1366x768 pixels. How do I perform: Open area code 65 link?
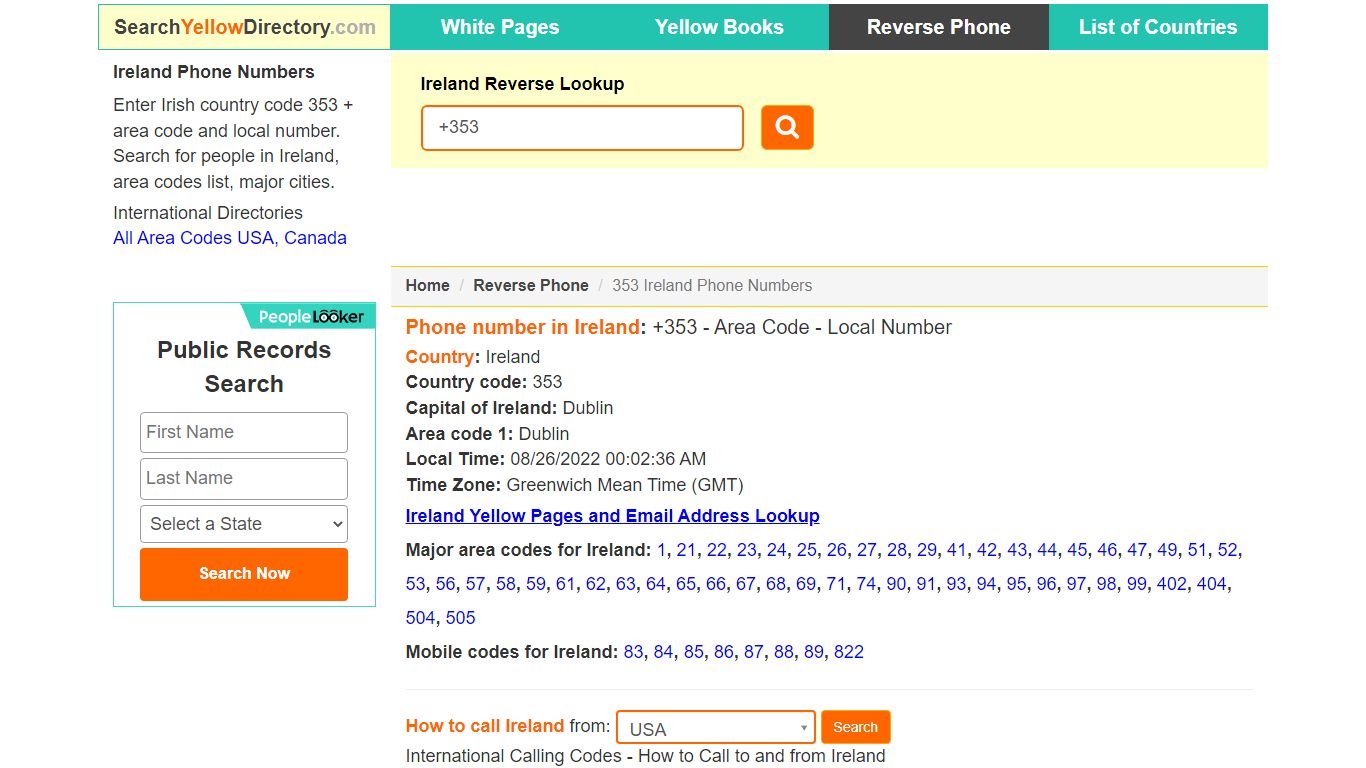[685, 584]
